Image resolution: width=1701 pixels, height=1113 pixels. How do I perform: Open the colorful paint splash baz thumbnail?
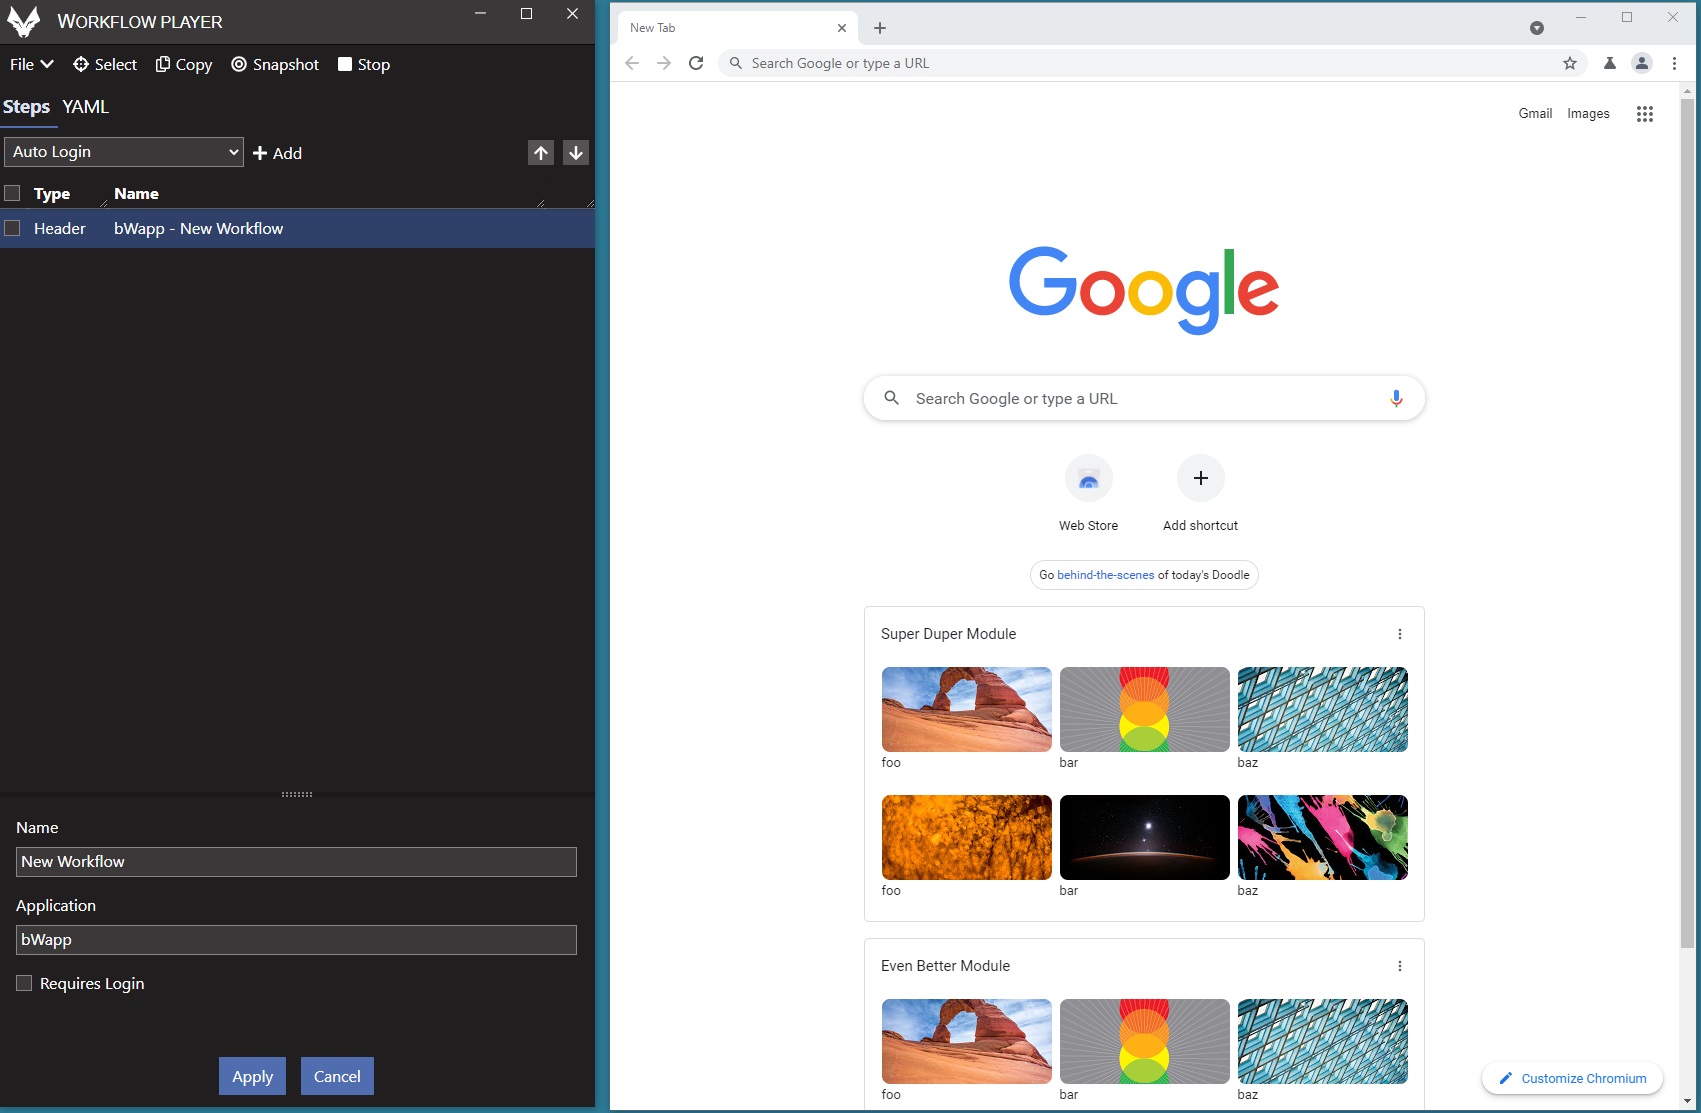coord(1323,837)
